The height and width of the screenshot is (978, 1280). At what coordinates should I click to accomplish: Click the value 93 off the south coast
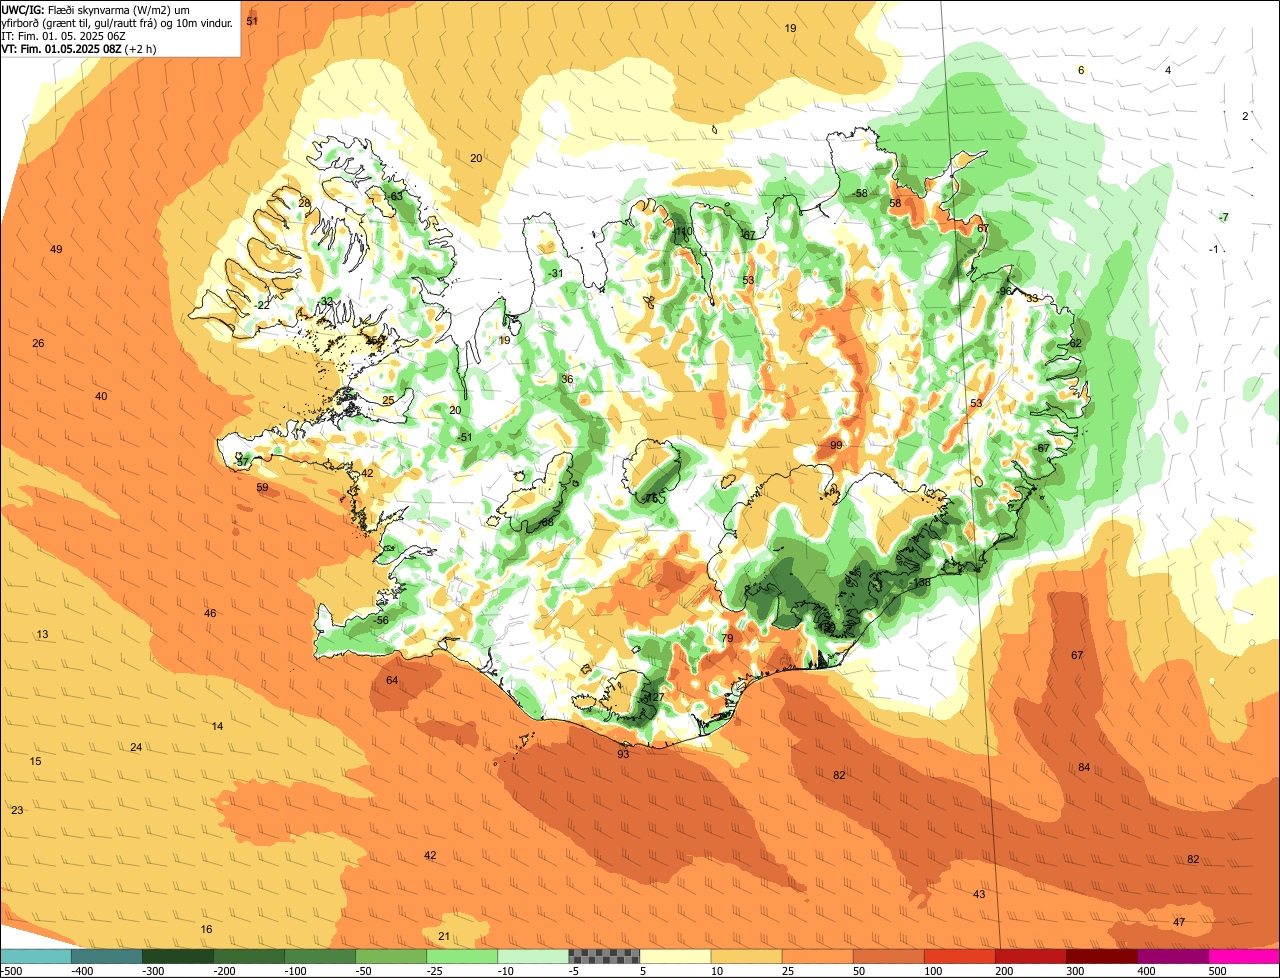(623, 754)
